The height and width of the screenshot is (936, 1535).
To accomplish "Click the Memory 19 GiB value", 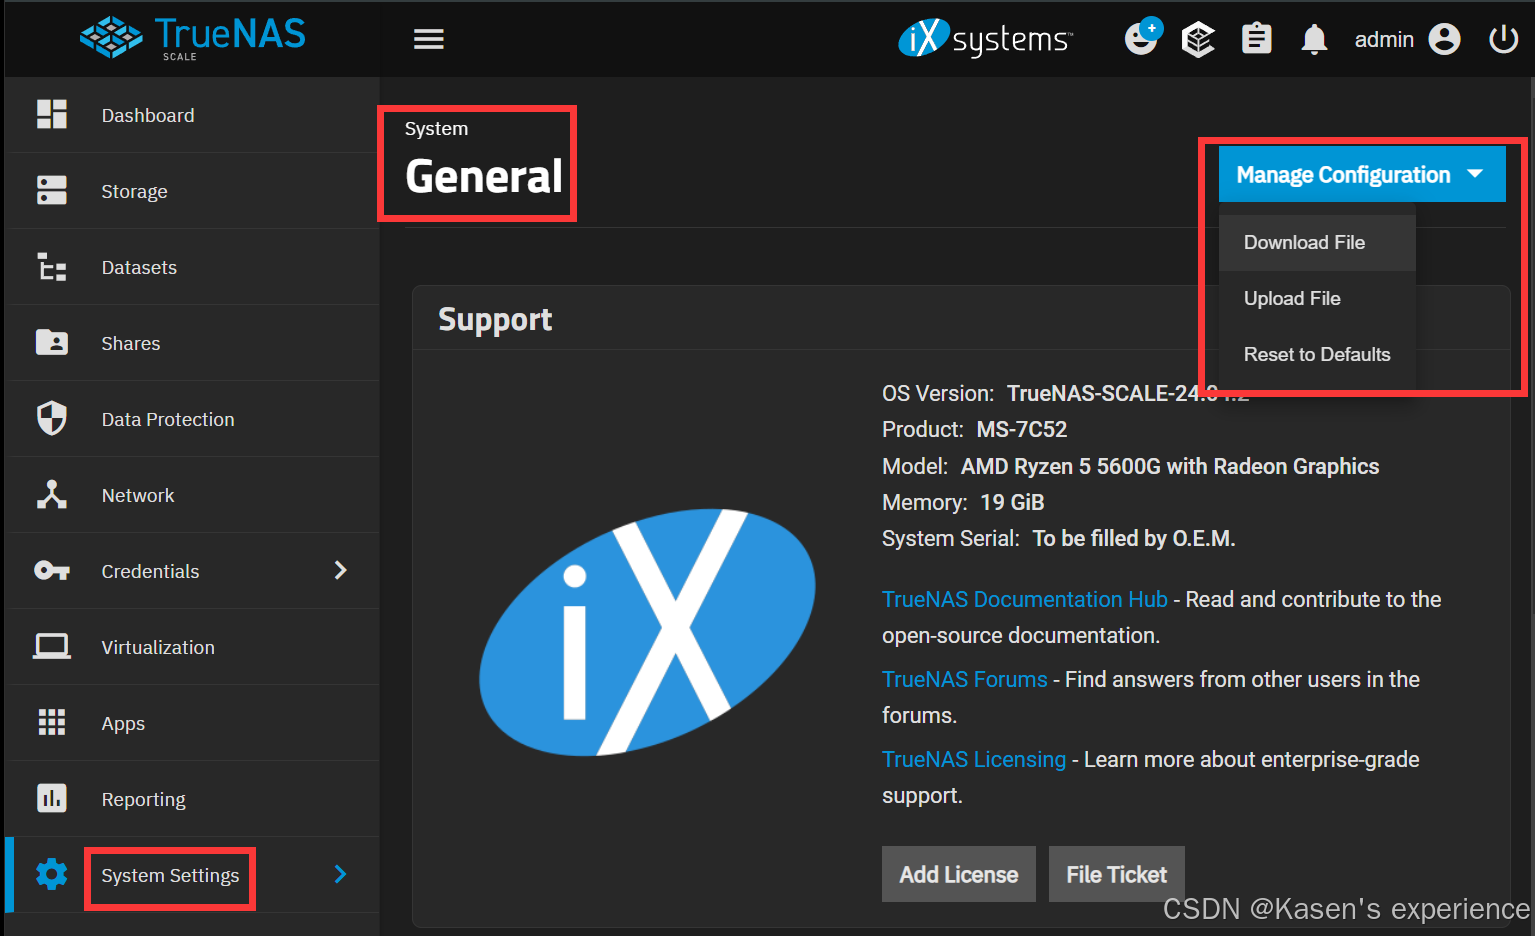I will (1012, 502).
